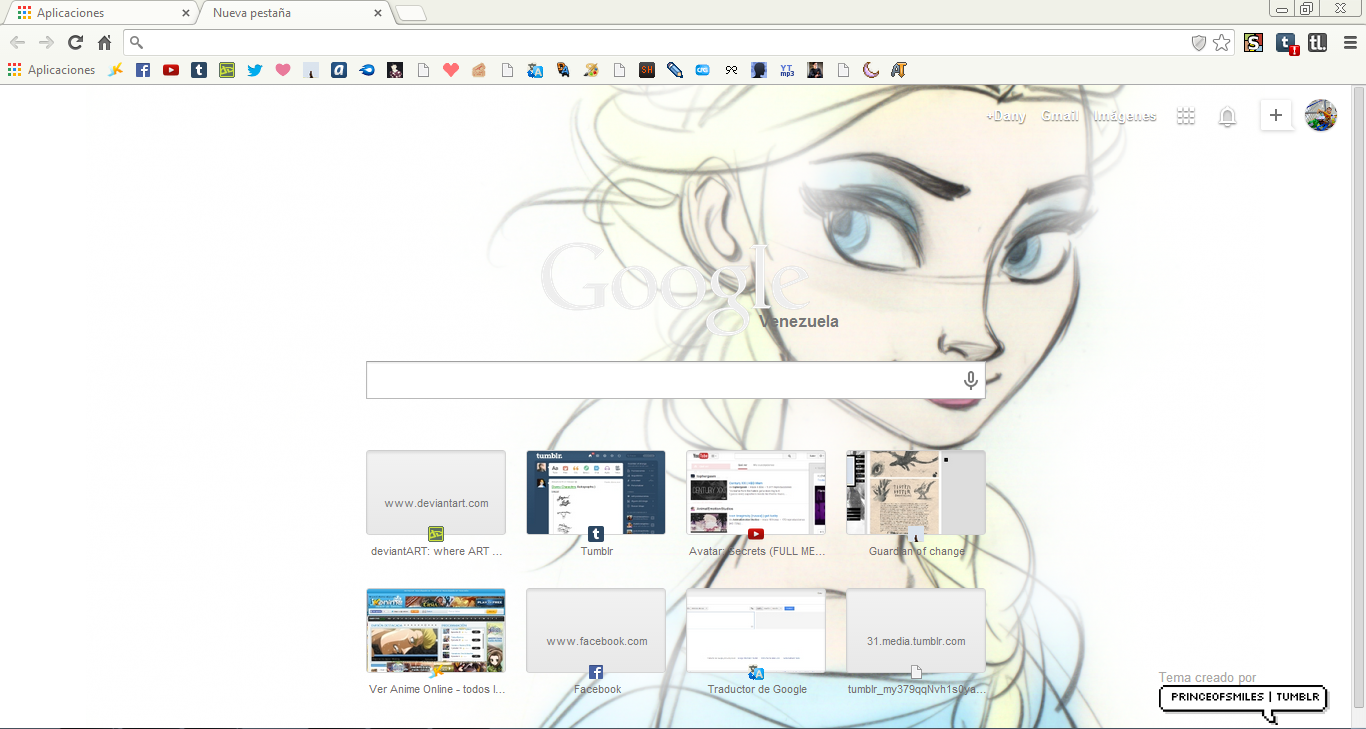Click the Google+ share plus button
The height and width of the screenshot is (729, 1366).
(x=1276, y=115)
